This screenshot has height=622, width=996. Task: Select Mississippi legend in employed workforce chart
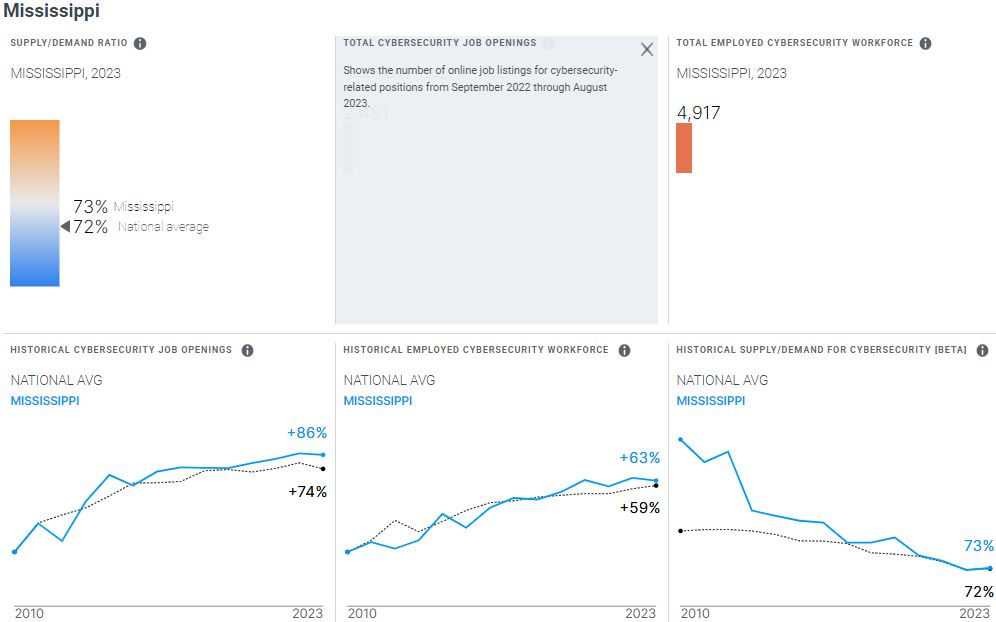[378, 401]
